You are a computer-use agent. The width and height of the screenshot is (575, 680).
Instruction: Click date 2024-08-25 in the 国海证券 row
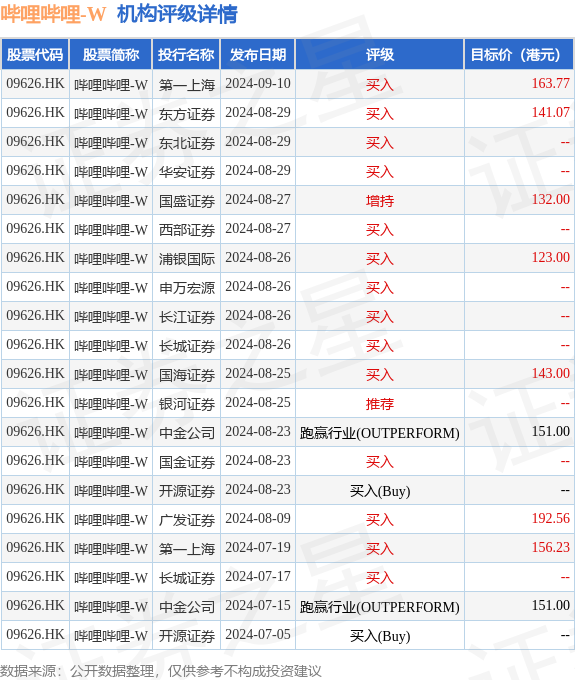pos(258,373)
